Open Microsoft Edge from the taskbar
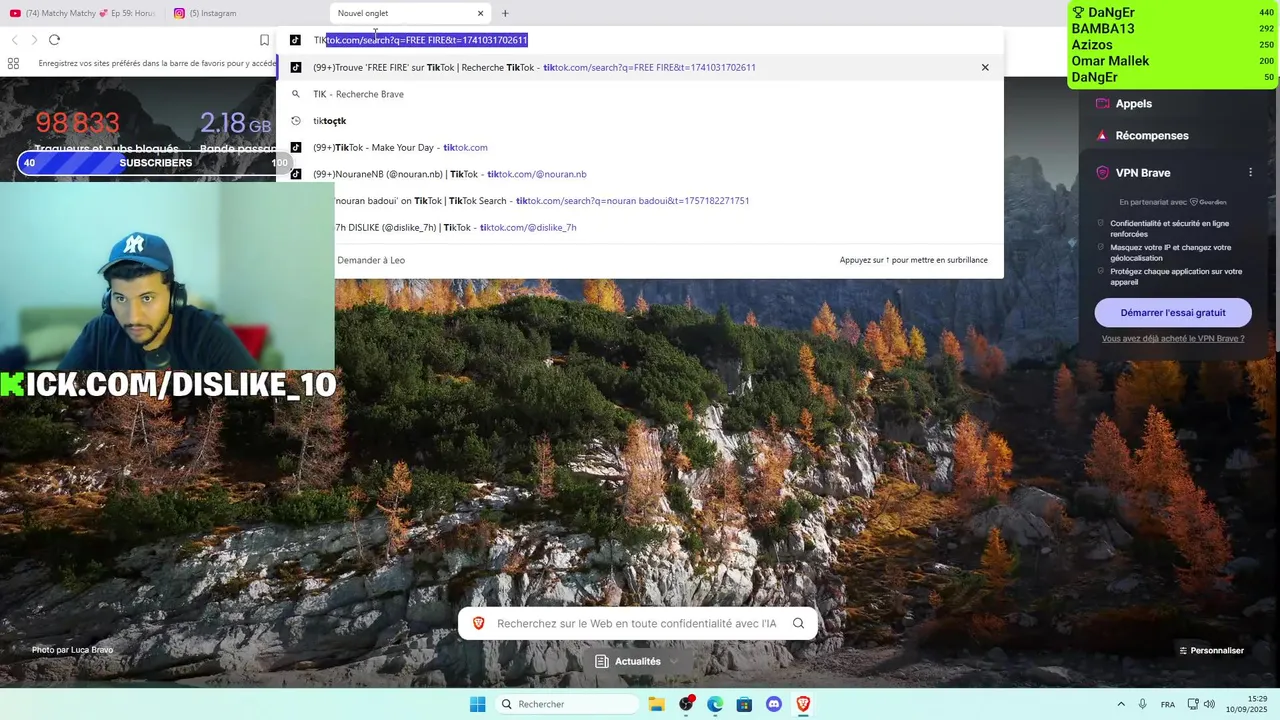The height and width of the screenshot is (720, 1280). pos(715,704)
